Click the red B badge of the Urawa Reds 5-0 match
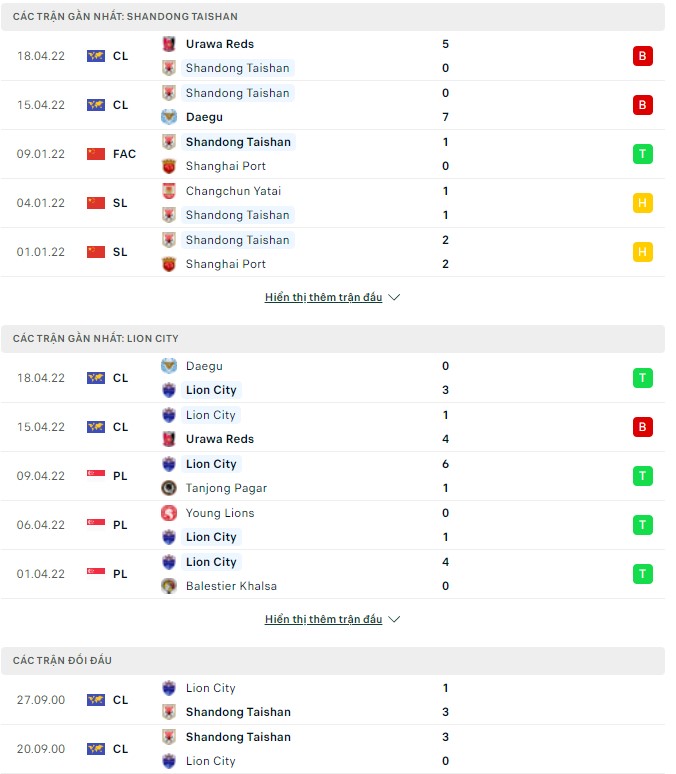Viewport: 676px width, 774px height. point(642,56)
